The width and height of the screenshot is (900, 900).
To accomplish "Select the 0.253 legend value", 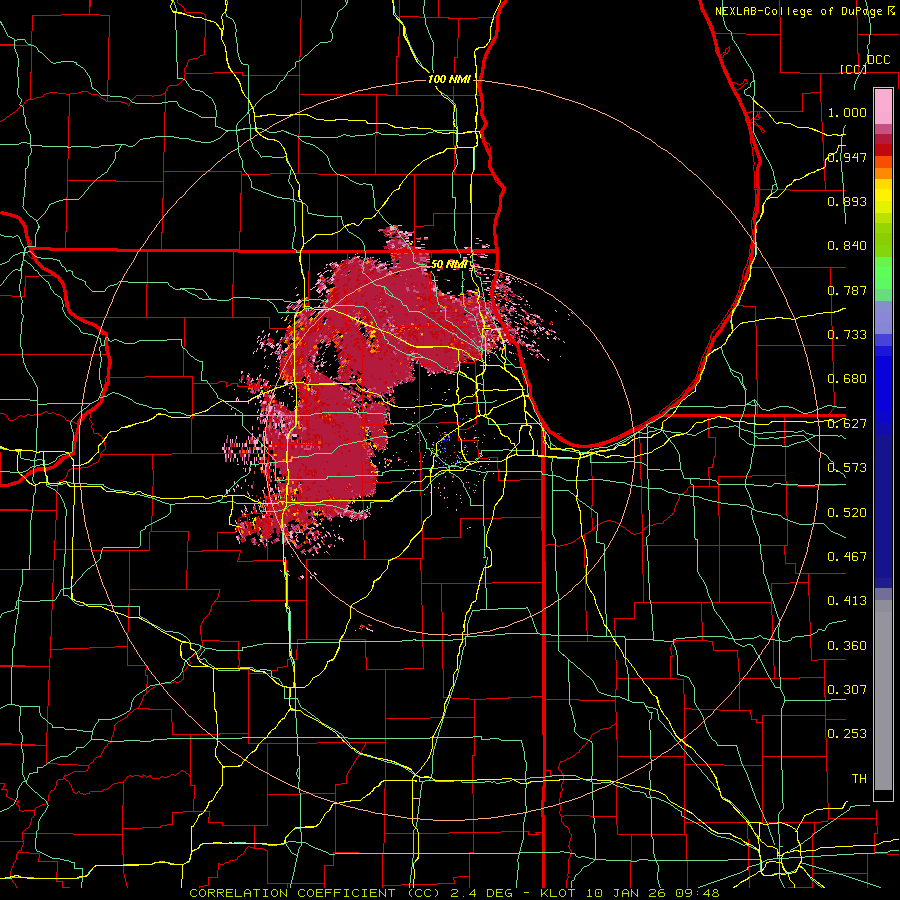I will click(847, 734).
